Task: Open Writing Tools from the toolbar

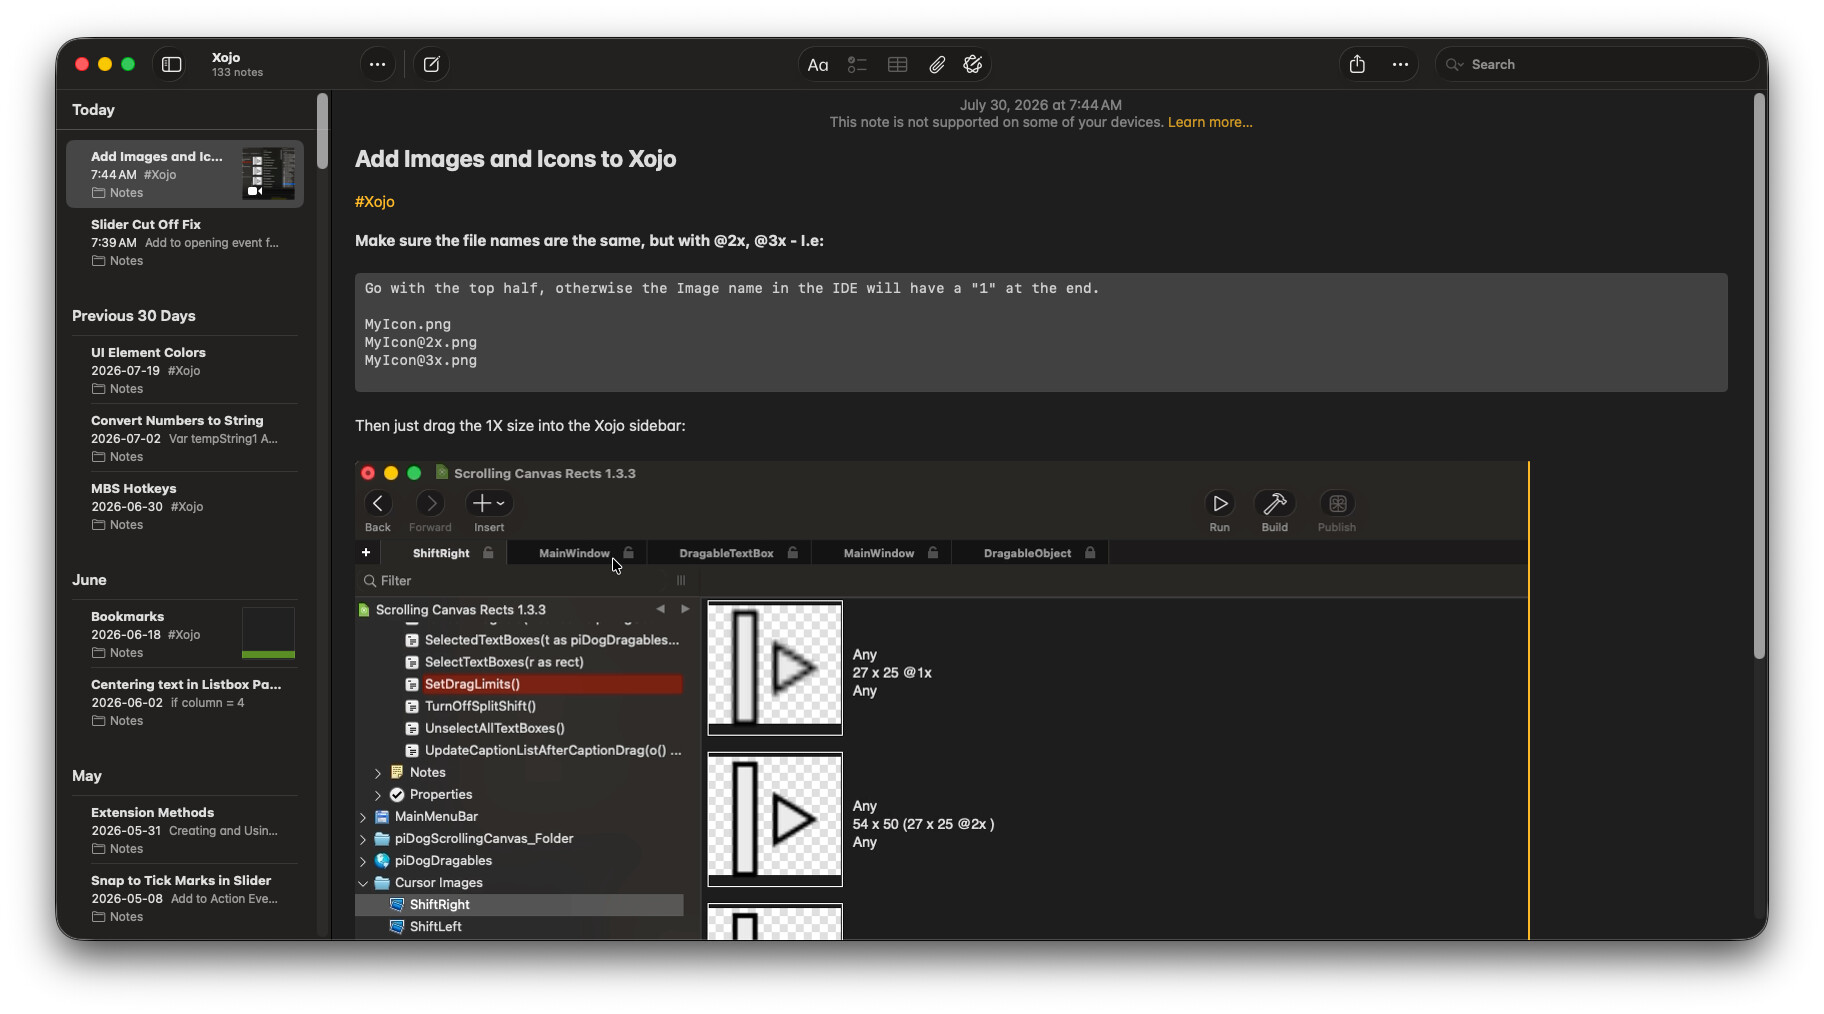Action: point(973,65)
